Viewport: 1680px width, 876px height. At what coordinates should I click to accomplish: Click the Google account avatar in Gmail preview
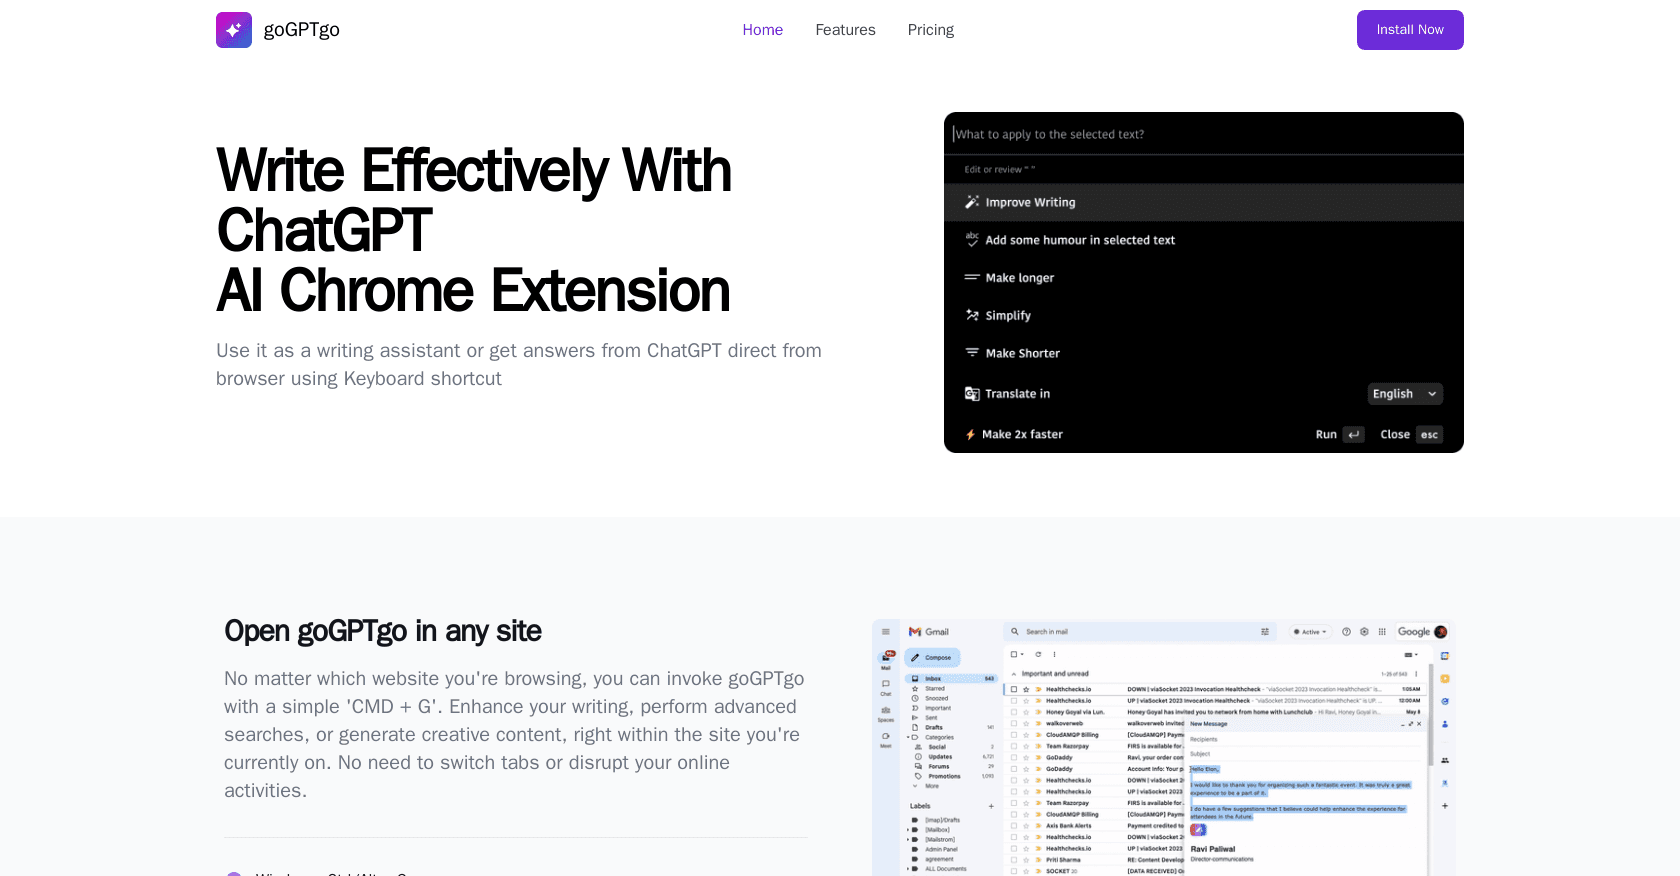tap(1441, 632)
